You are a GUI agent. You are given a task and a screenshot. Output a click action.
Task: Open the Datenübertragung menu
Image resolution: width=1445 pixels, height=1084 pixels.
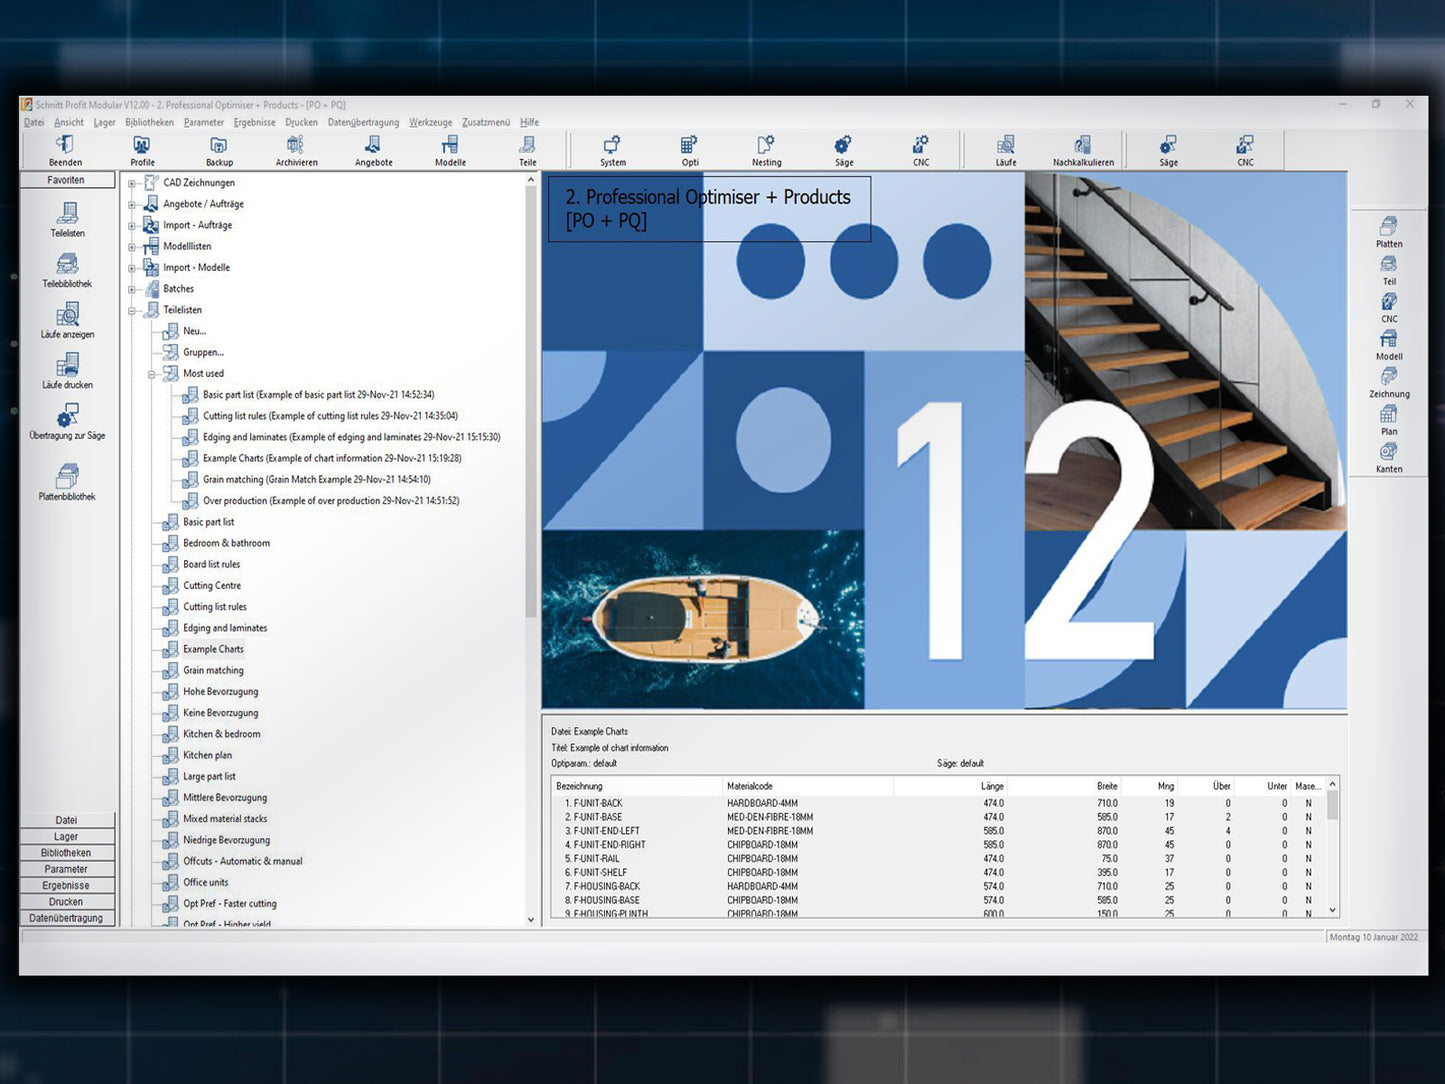tap(363, 122)
